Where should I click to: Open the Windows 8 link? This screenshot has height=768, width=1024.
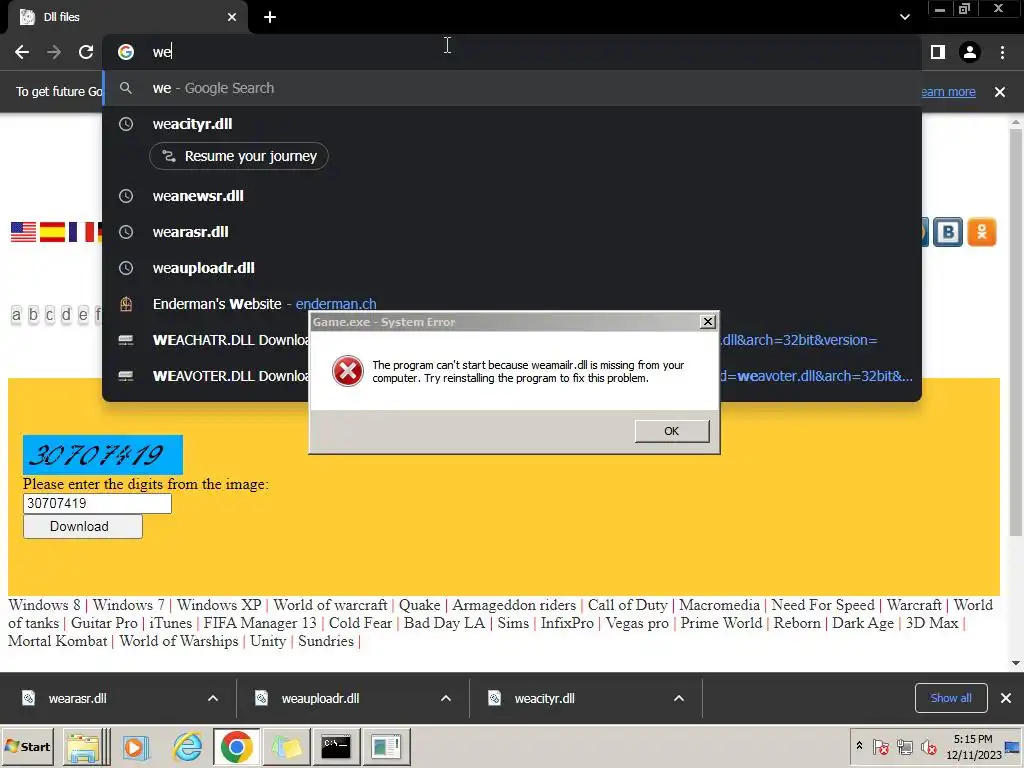coord(44,605)
